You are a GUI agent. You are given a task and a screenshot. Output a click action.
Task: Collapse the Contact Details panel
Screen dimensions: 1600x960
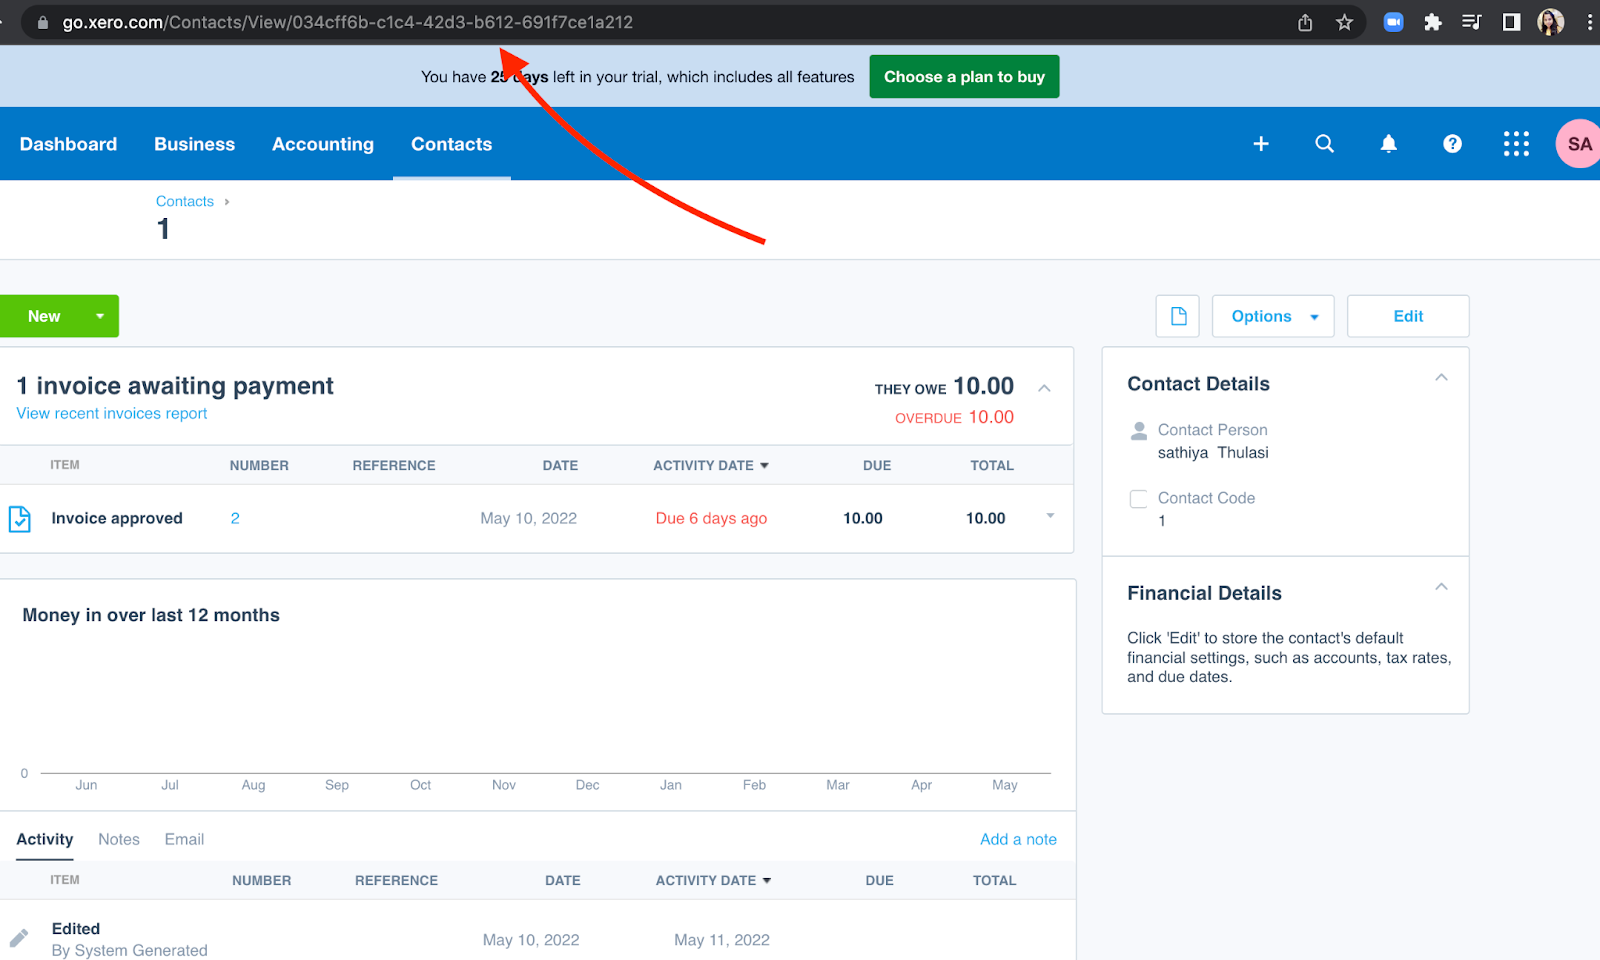1441,378
